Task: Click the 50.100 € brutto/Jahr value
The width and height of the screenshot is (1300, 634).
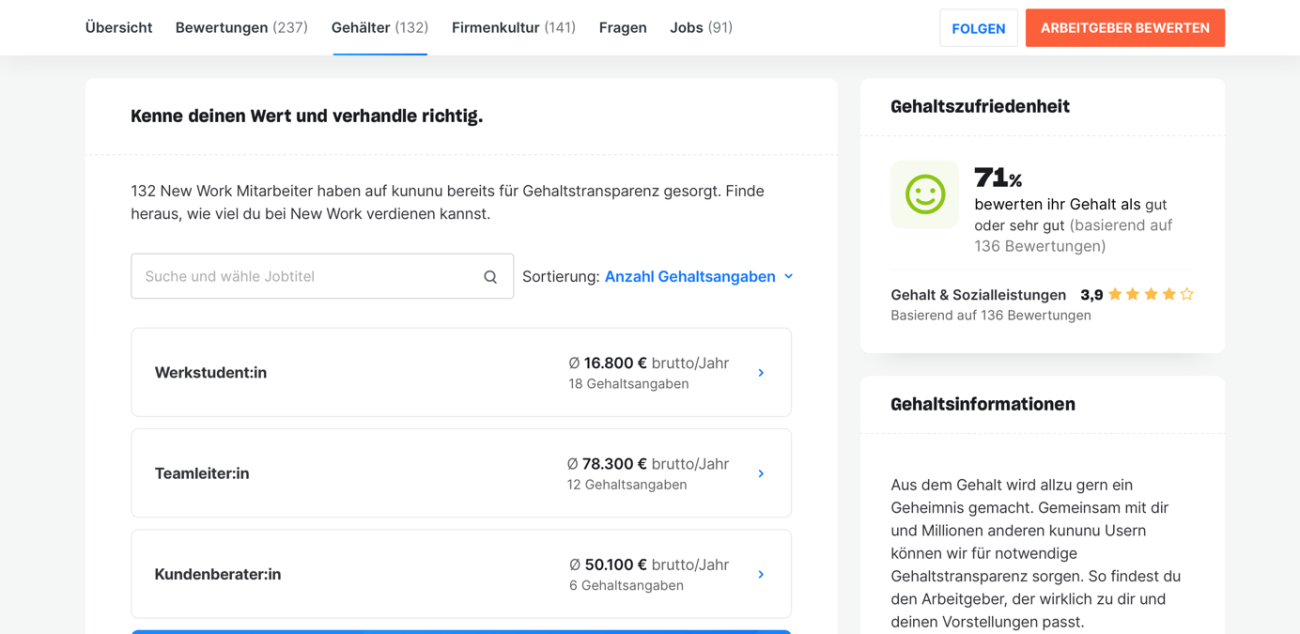Action: (649, 565)
